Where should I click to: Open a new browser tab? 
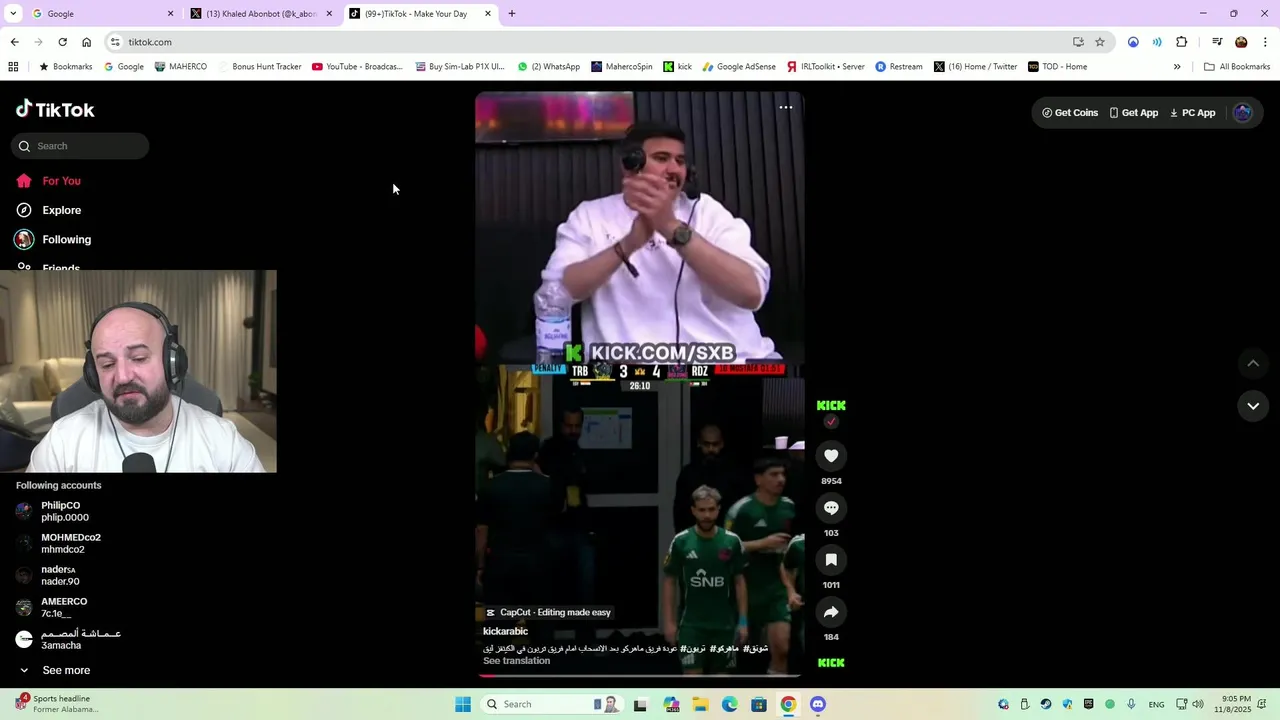[512, 14]
